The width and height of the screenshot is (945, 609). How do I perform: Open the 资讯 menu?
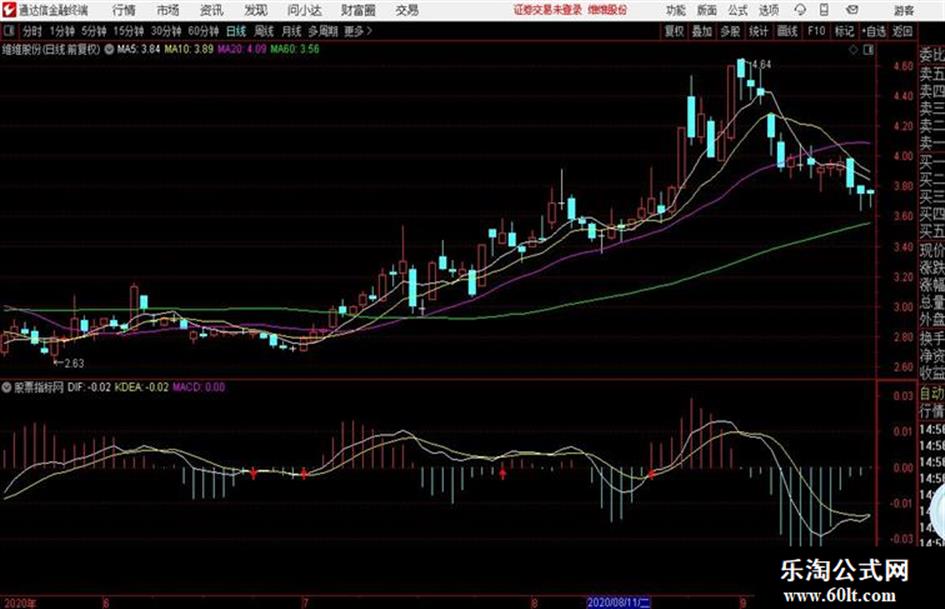tap(211, 10)
